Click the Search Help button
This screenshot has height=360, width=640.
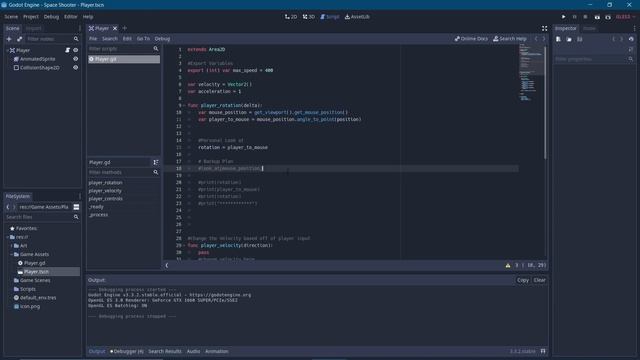tap(510, 39)
